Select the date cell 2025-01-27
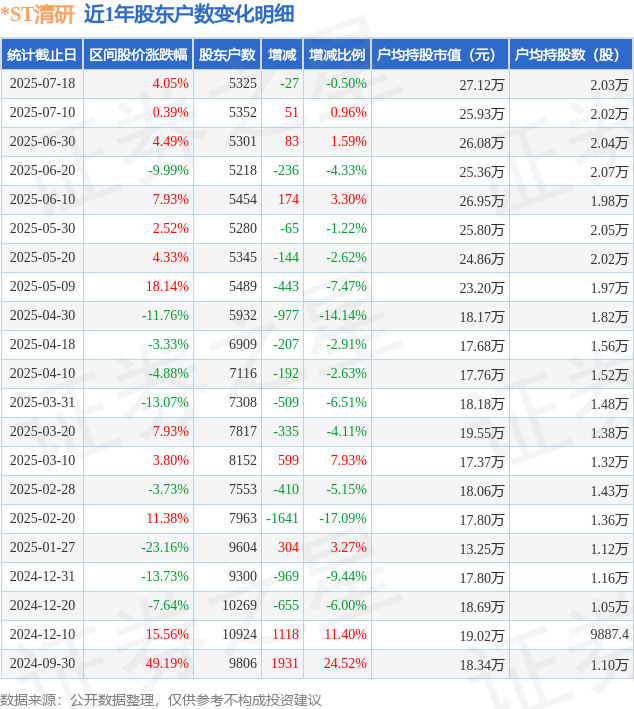Viewport: 634px width, 709px height. (43, 547)
